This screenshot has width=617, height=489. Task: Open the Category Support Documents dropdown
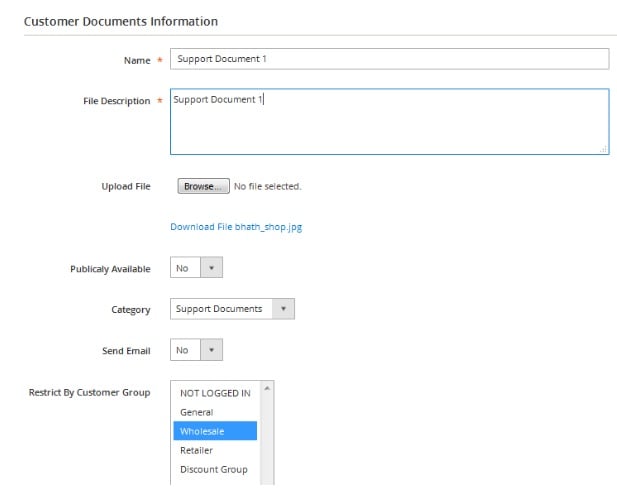point(232,309)
